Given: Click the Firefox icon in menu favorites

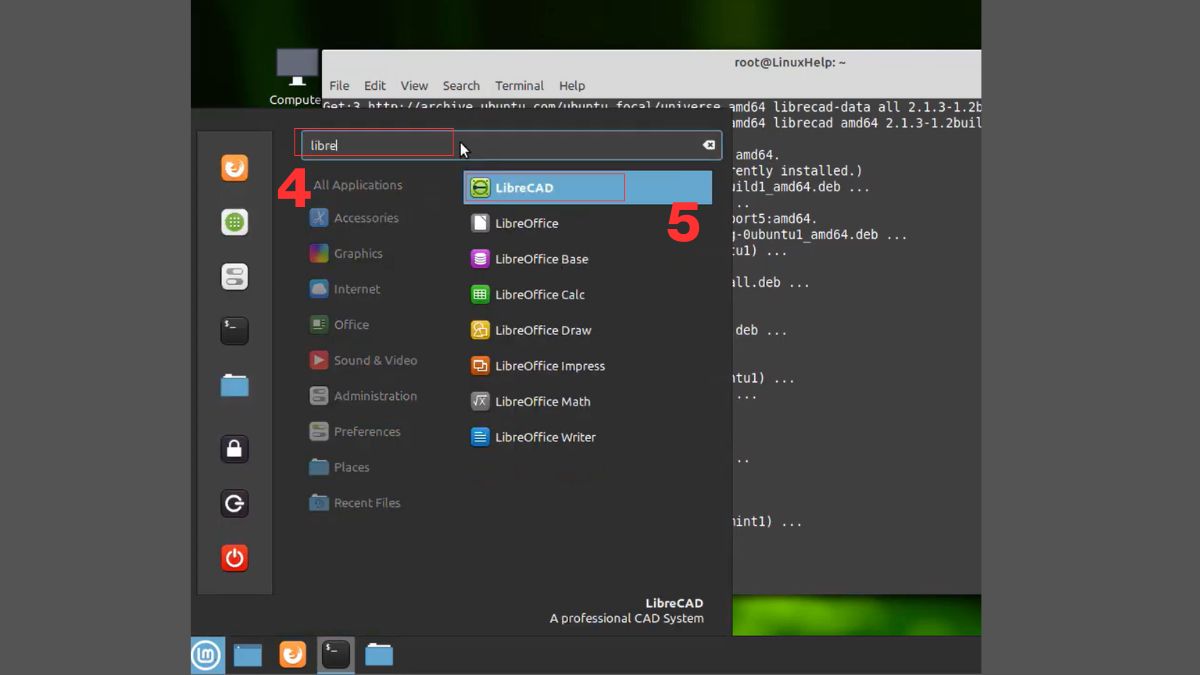Looking at the screenshot, I should click(235, 168).
